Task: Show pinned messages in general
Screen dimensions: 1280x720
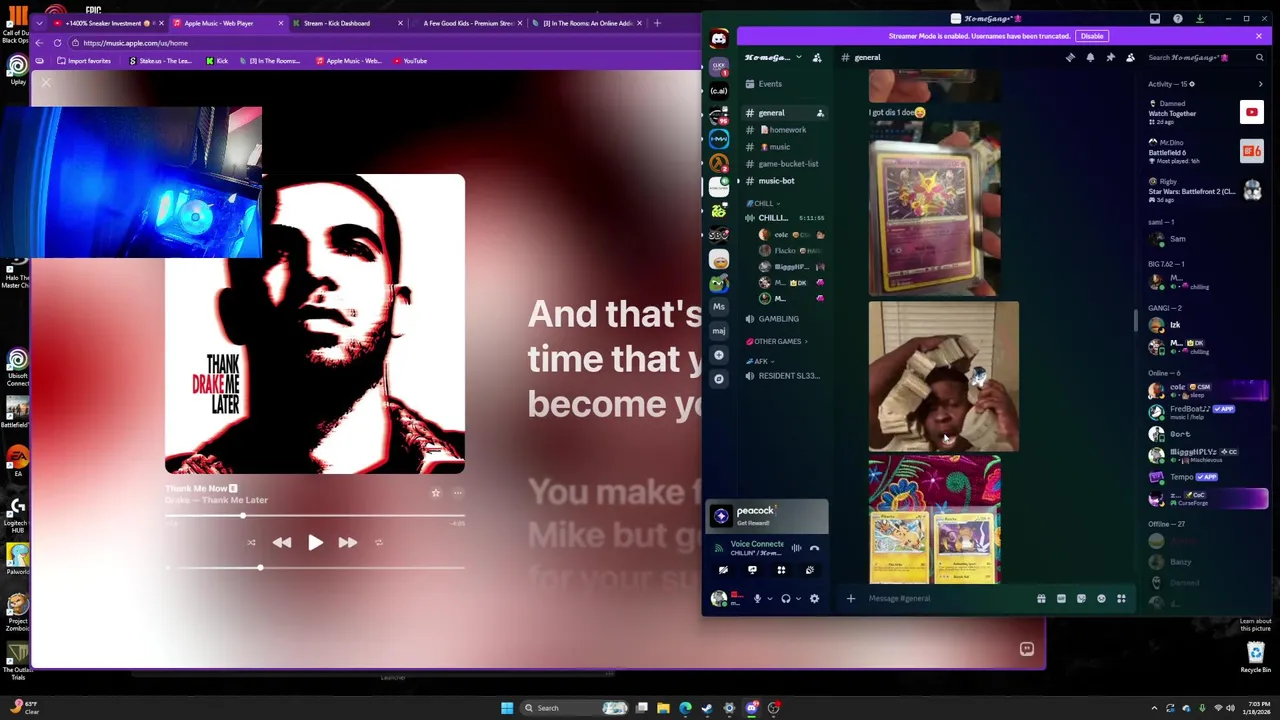Action: coord(1110,58)
